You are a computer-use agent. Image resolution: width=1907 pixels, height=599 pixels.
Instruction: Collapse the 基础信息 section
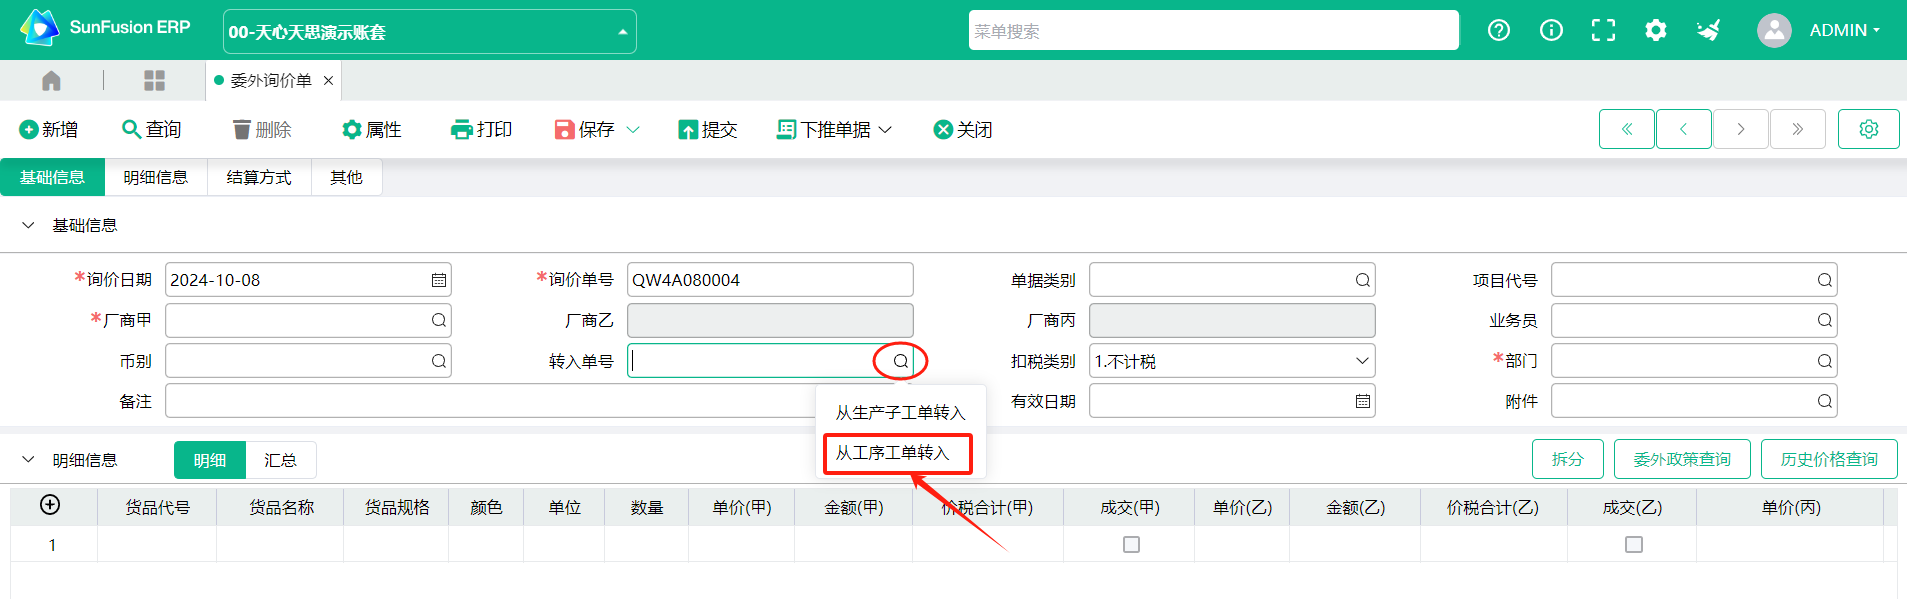pyautogui.click(x=28, y=226)
